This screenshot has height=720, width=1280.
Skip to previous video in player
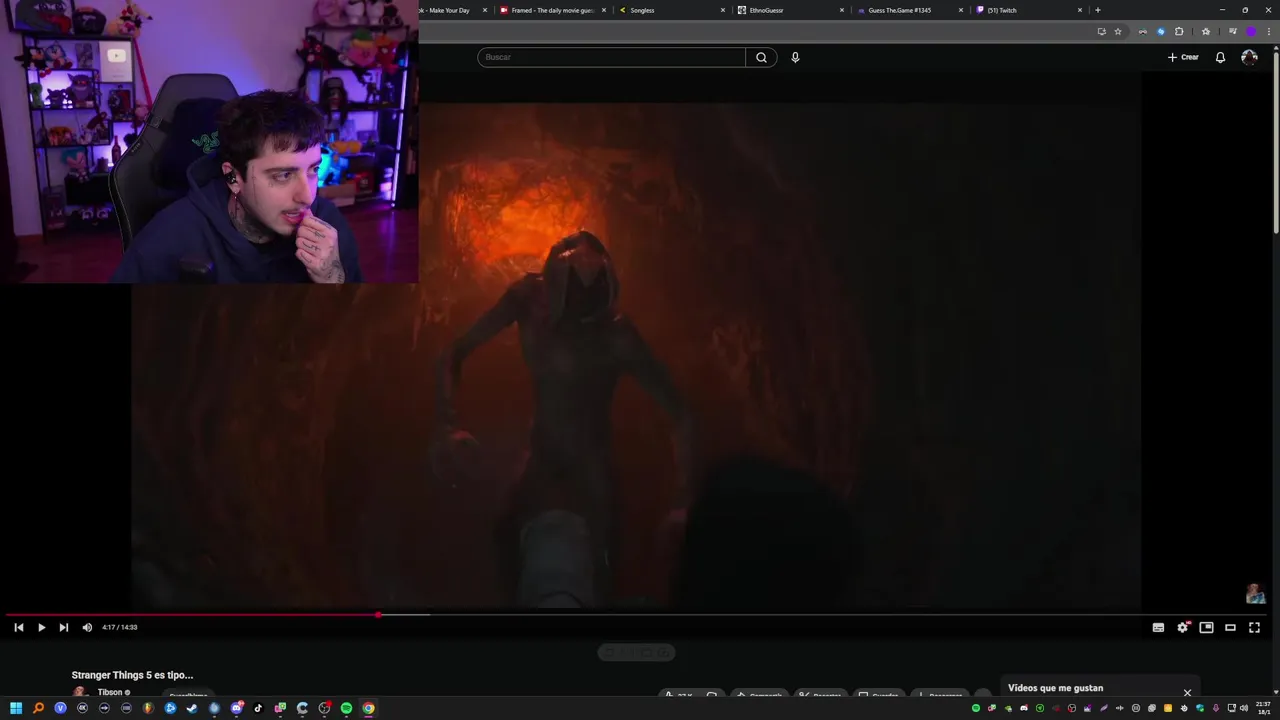pyautogui.click(x=18, y=627)
